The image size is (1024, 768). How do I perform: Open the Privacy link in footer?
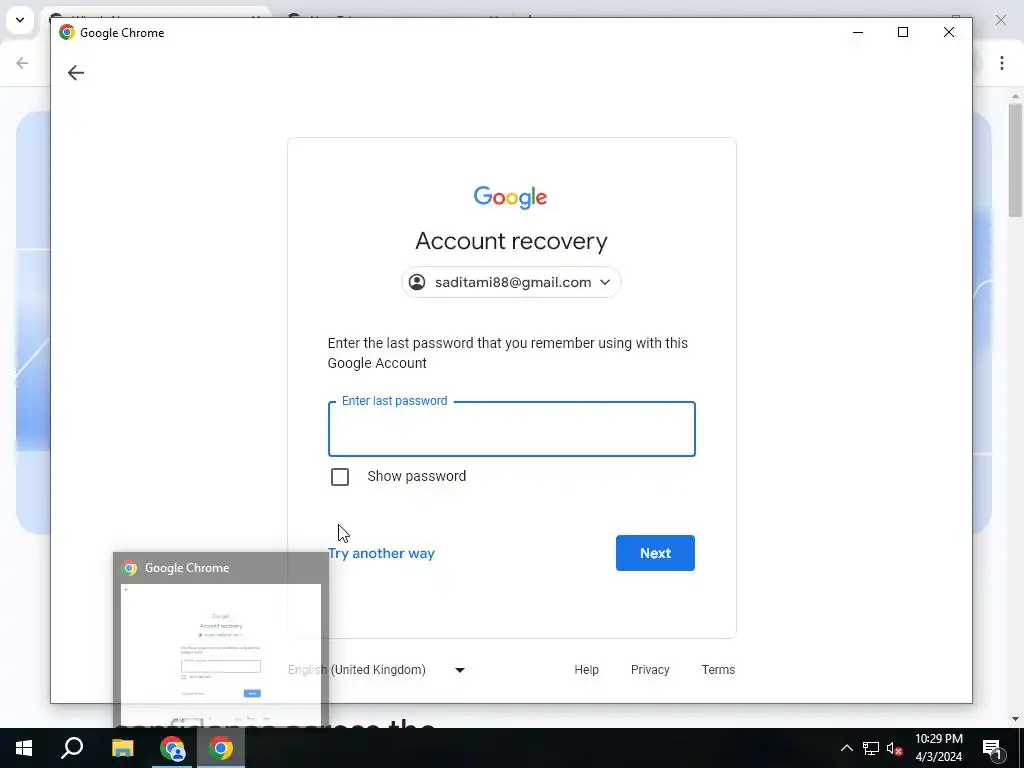pos(650,670)
